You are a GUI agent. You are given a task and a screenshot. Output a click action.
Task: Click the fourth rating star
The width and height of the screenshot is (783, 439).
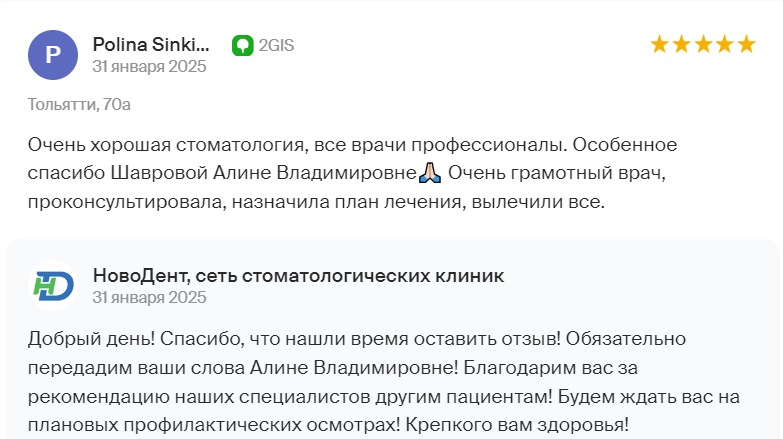pos(725,44)
